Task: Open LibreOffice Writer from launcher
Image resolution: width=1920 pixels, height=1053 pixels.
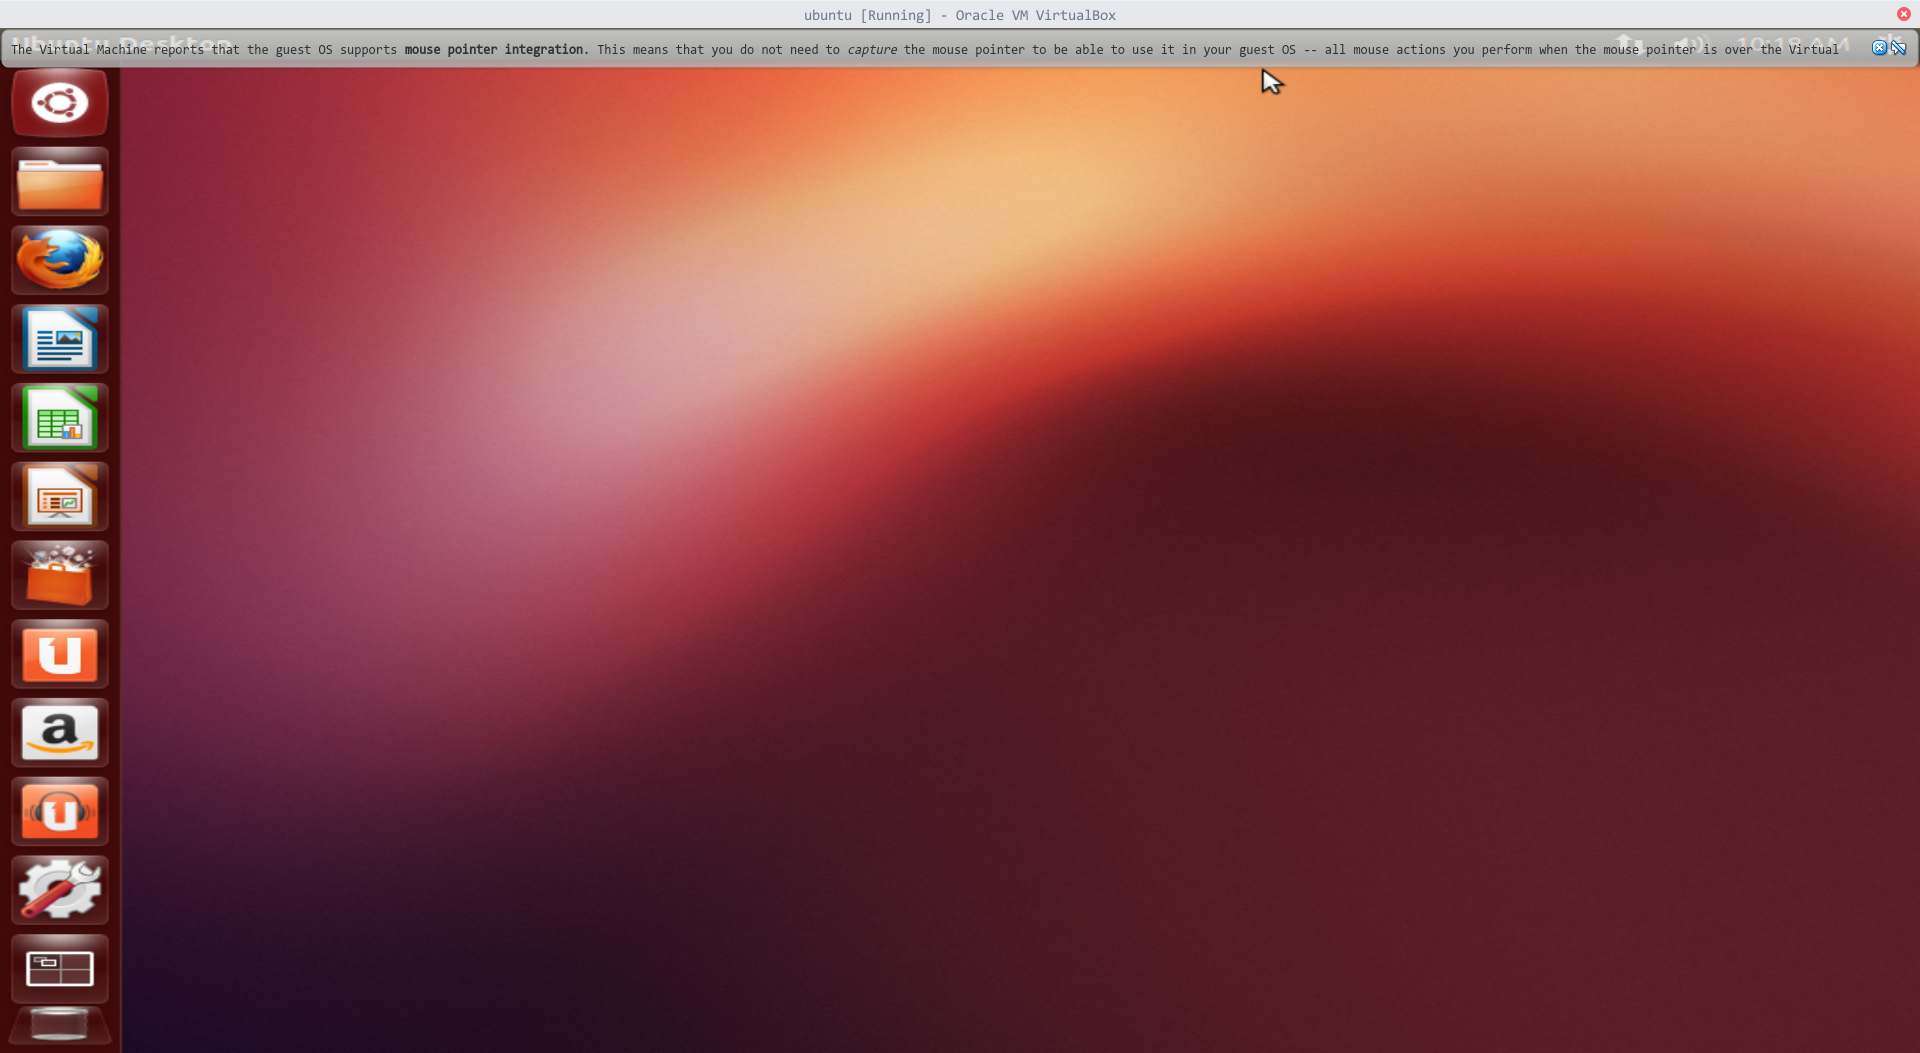Action: [x=60, y=339]
